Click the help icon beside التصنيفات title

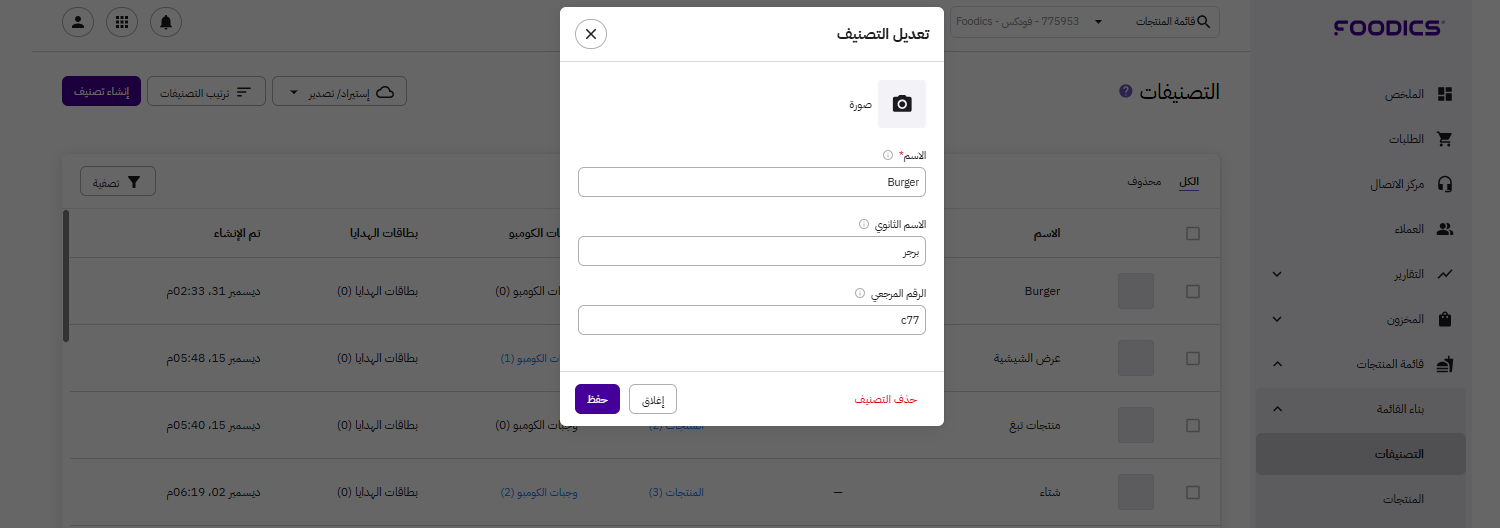point(1126,91)
